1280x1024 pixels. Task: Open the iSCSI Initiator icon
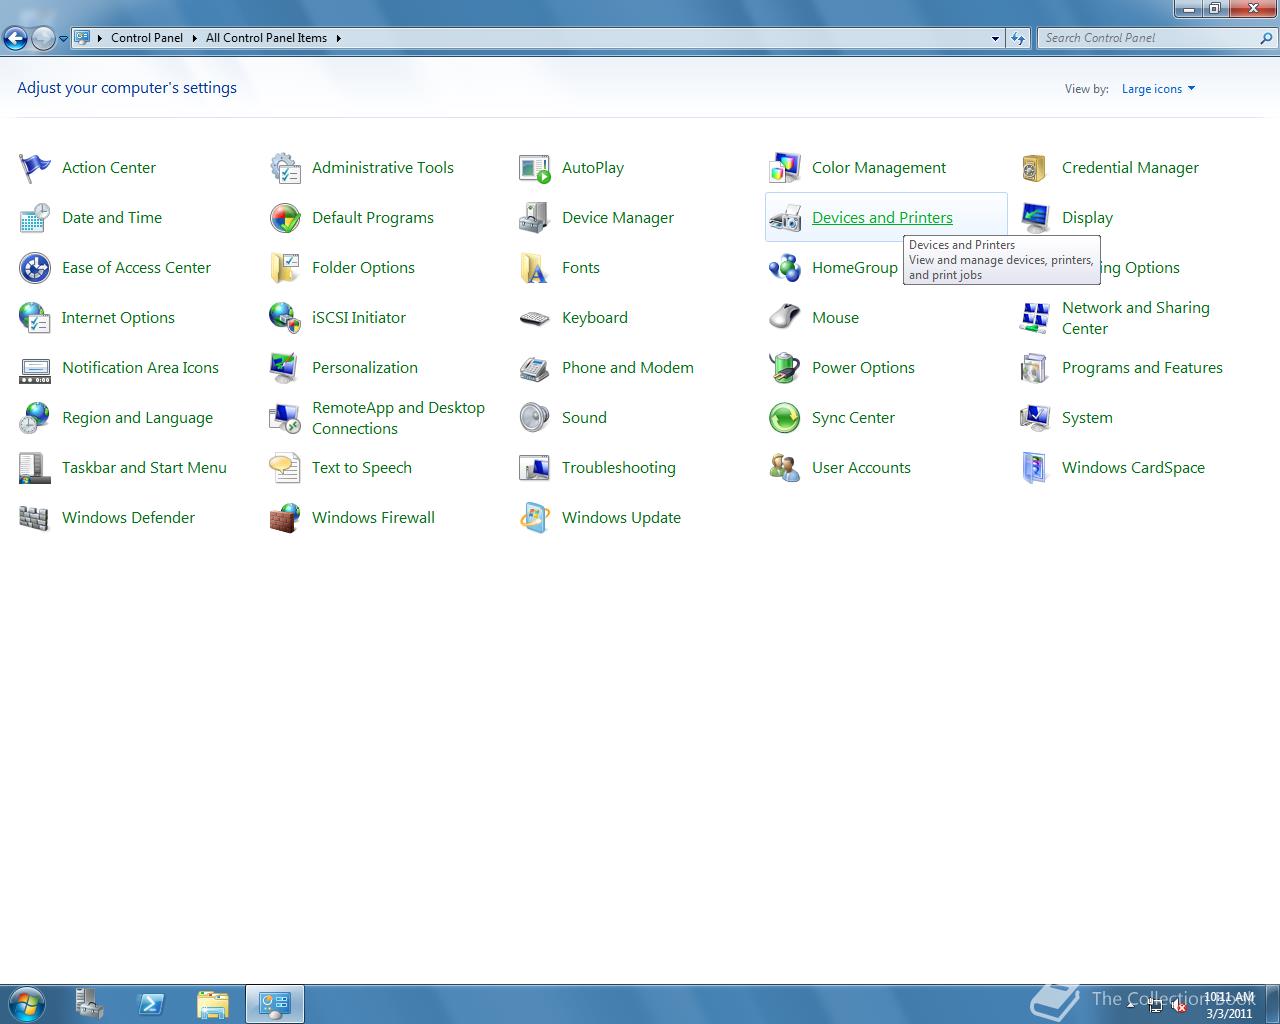coord(285,318)
